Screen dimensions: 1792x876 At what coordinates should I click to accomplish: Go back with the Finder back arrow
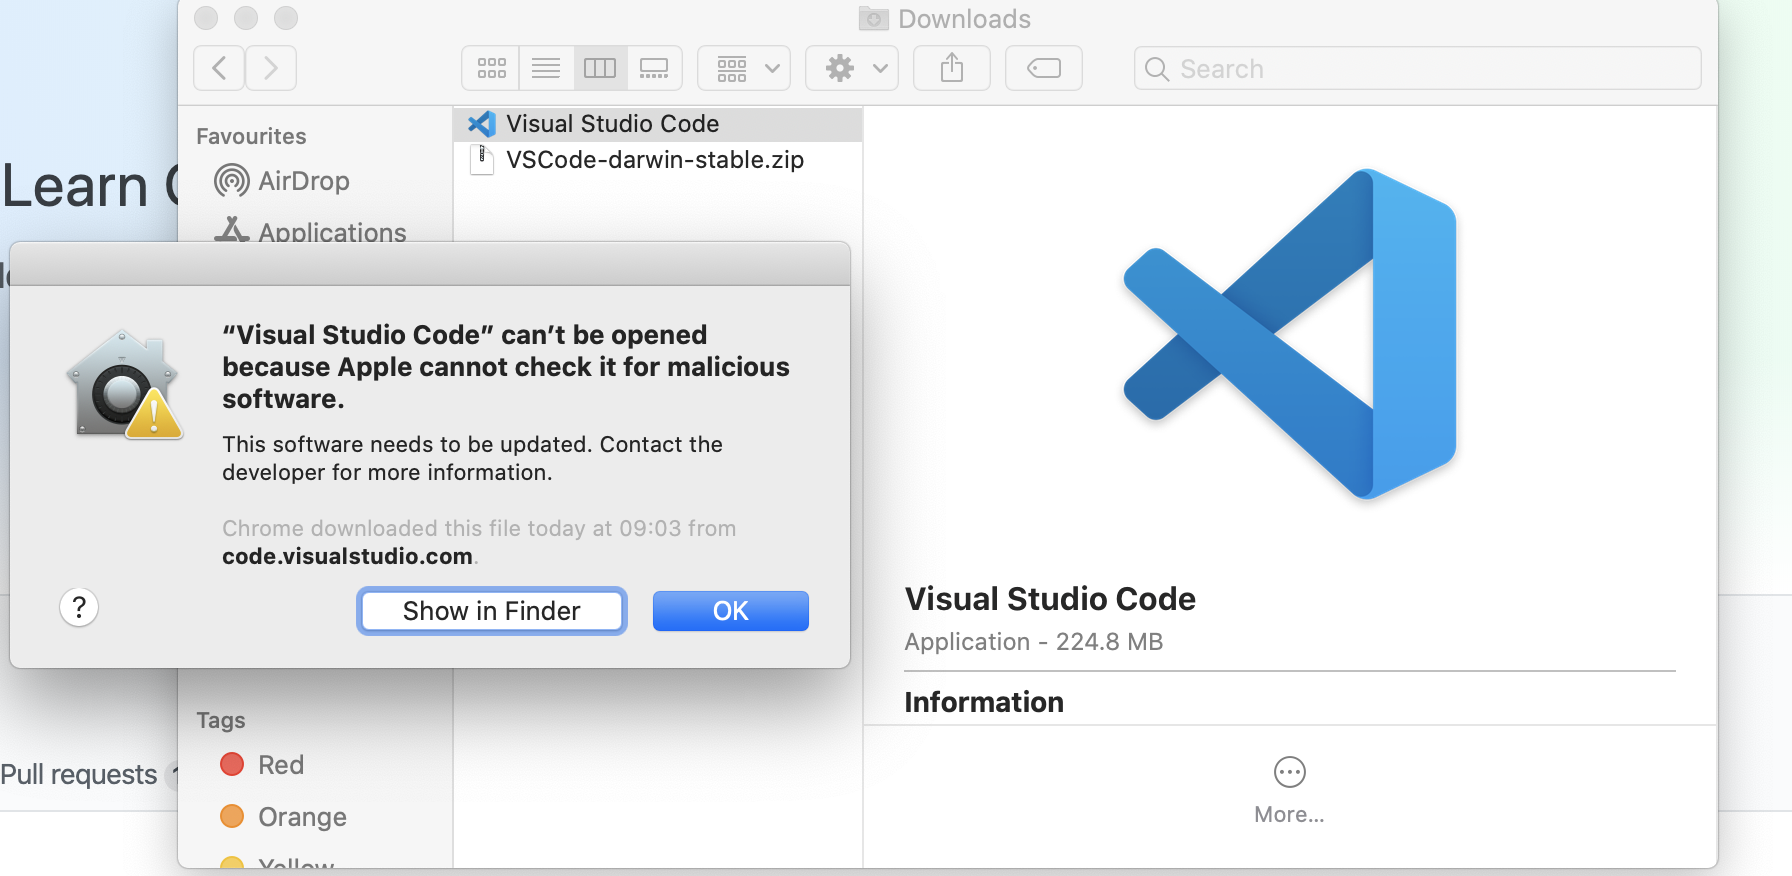pos(219,68)
